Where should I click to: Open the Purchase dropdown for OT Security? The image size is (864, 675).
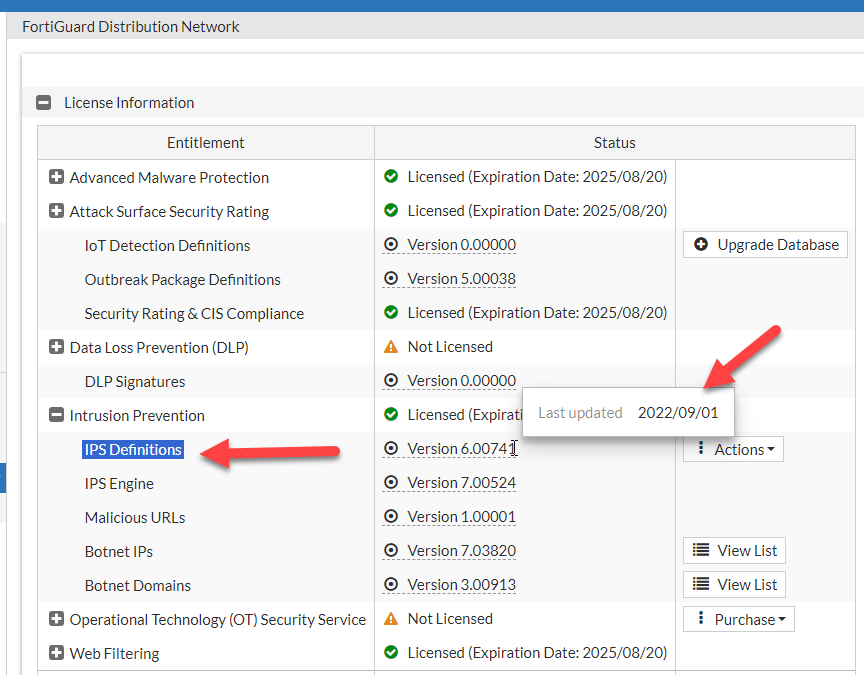tap(739, 619)
